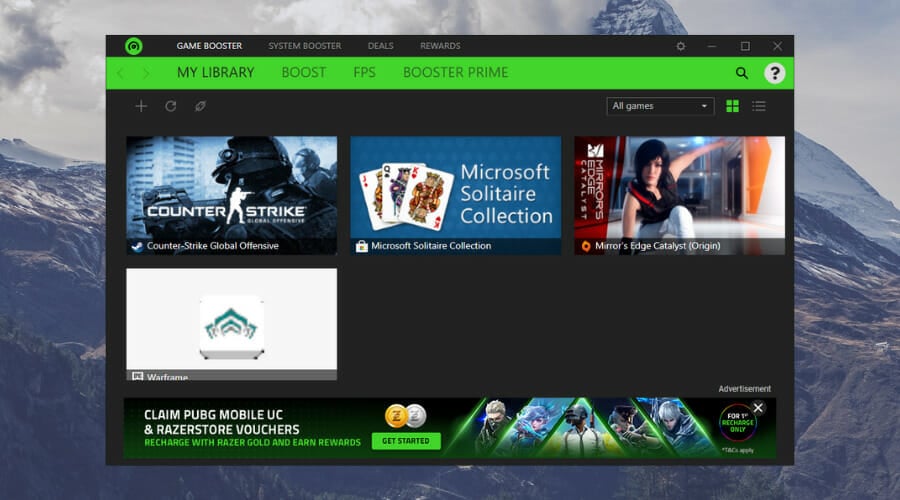
Task: Minimize the Razer Cortex window
Action: (x=712, y=46)
